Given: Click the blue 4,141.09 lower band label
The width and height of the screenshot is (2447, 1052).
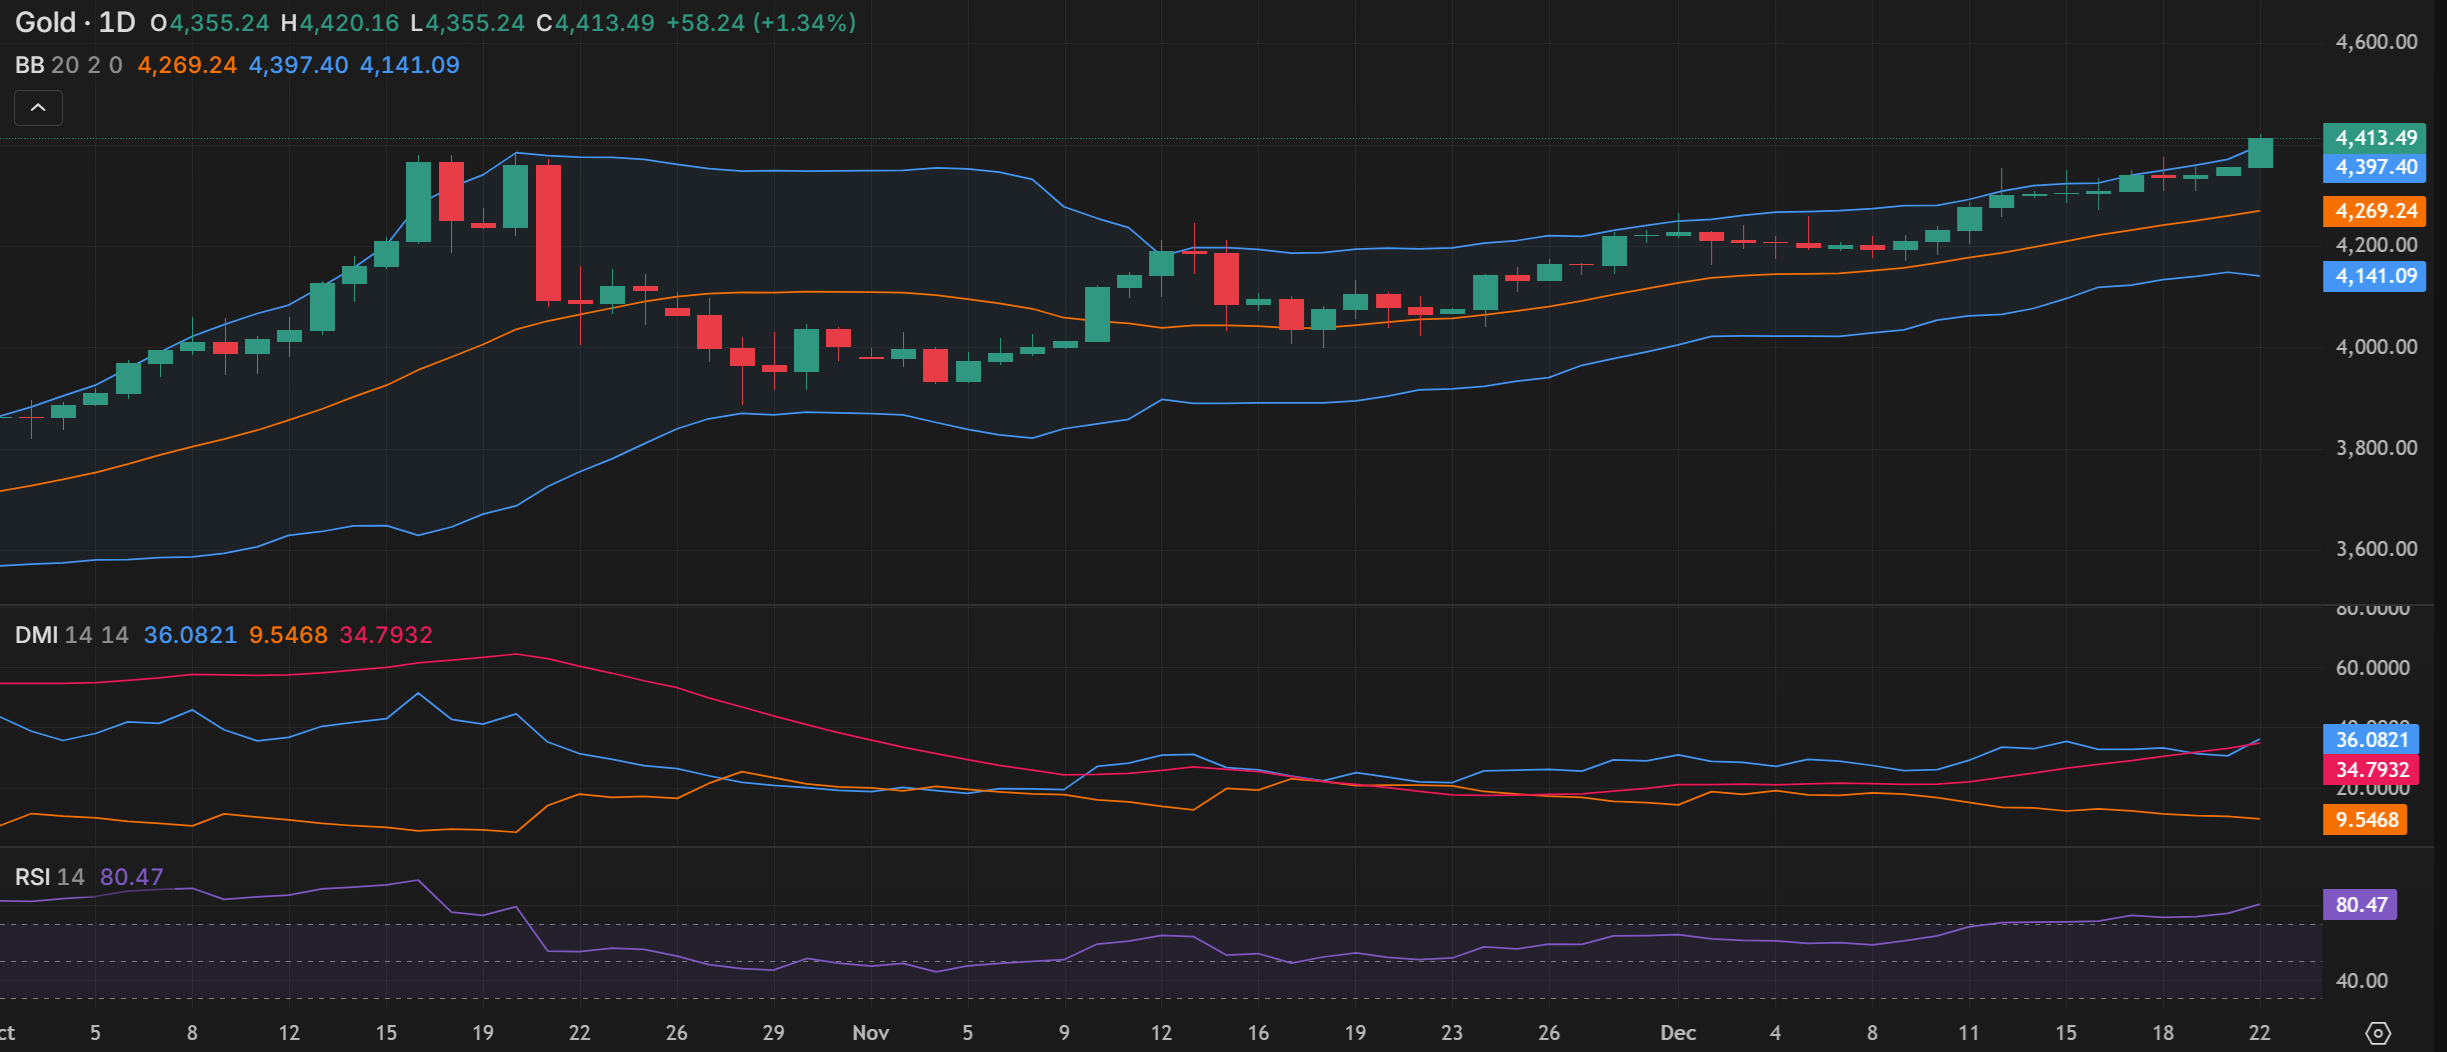Looking at the screenshot, I should tap(2375, 276).
